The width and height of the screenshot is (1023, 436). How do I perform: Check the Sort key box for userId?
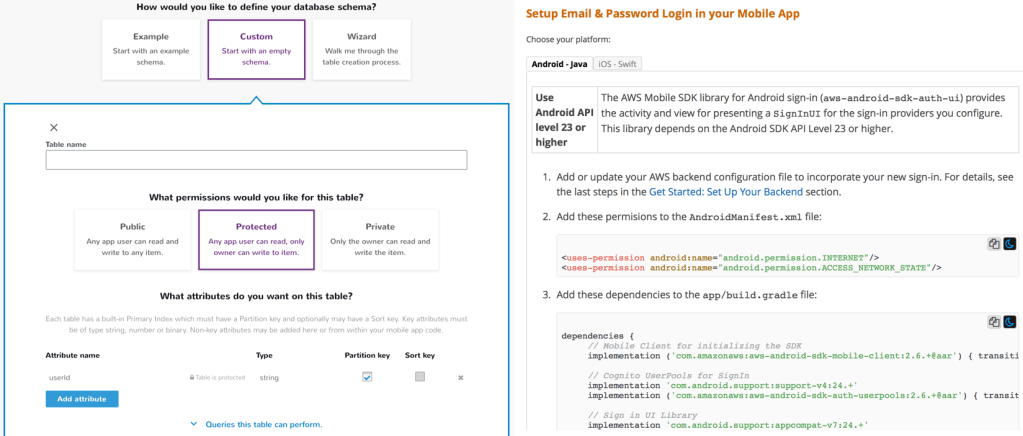tap(420, 377)
